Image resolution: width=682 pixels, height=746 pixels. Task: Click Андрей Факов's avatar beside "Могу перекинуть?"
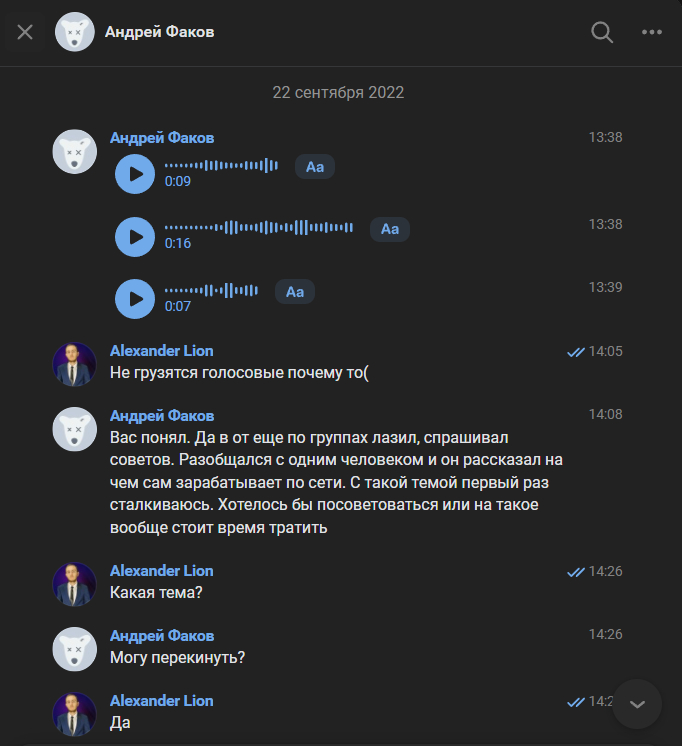pyautogui.click(x=74, y=649)
